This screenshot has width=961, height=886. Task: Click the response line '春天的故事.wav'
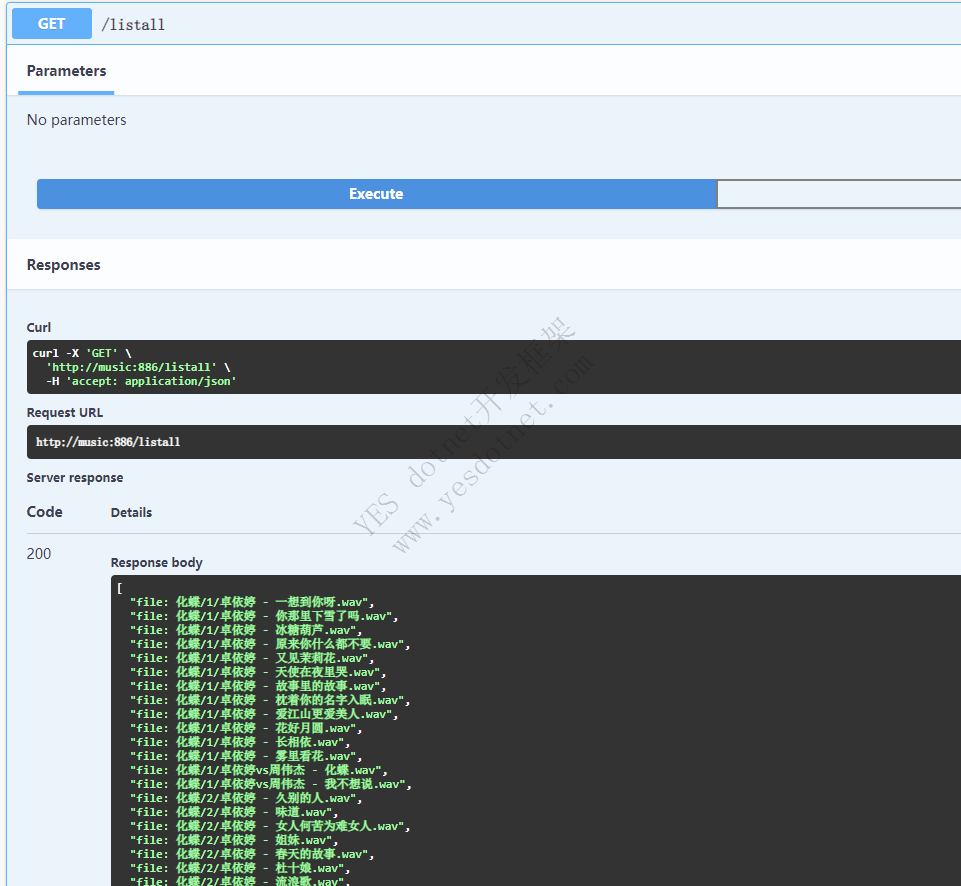coord(252,855)
